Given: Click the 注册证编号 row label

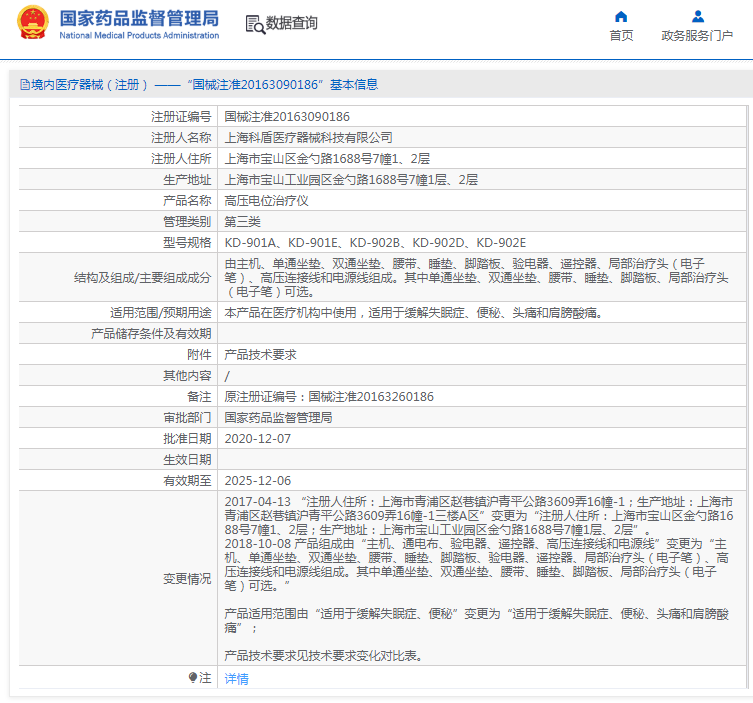Looking at the screenshot, I should point(181,117).
